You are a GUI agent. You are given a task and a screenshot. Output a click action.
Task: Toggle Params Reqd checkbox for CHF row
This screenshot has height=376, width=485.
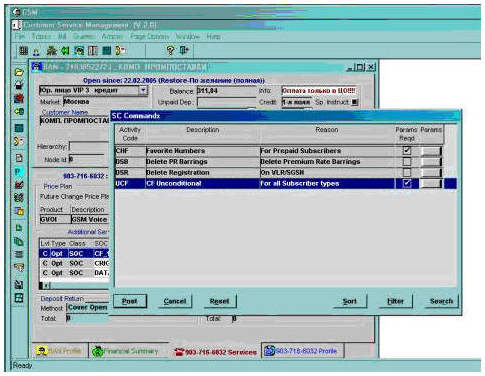[407, 151]
